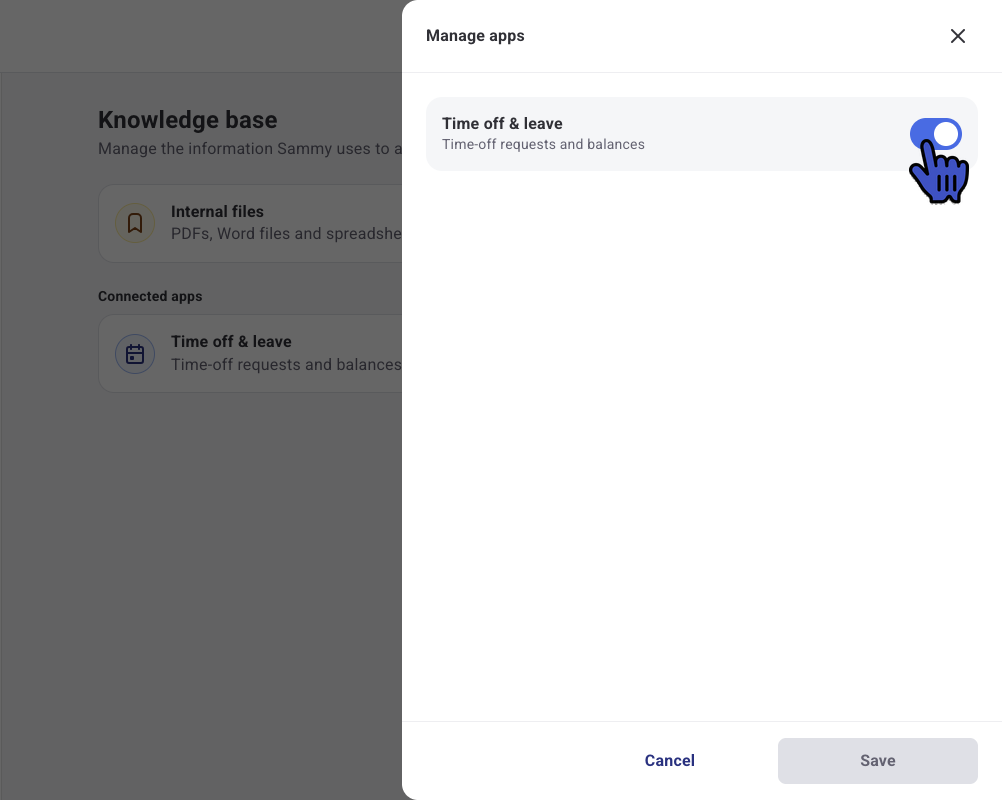1002x800 pixels.
Task: Click the Internal files bookmark icon
Action: (x=135, y=223)
